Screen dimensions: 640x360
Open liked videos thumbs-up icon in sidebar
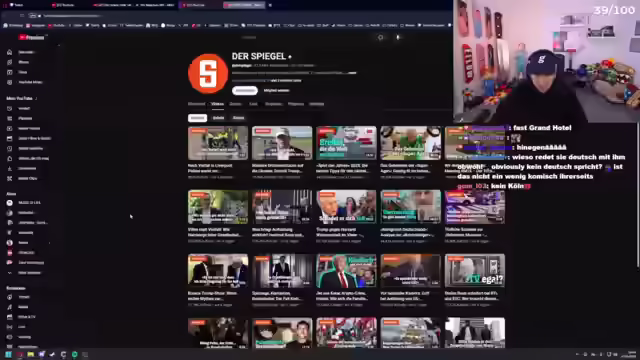[9, 158]
